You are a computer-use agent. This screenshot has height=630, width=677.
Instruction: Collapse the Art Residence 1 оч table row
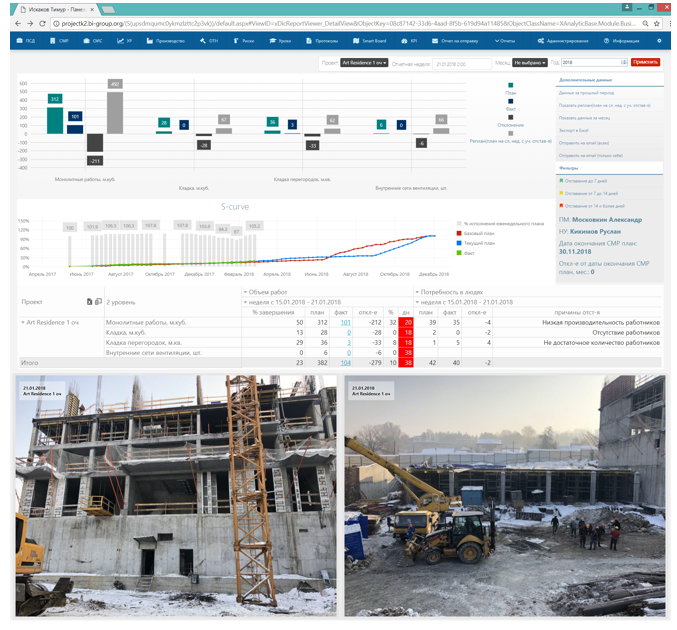tap(22, 322)
